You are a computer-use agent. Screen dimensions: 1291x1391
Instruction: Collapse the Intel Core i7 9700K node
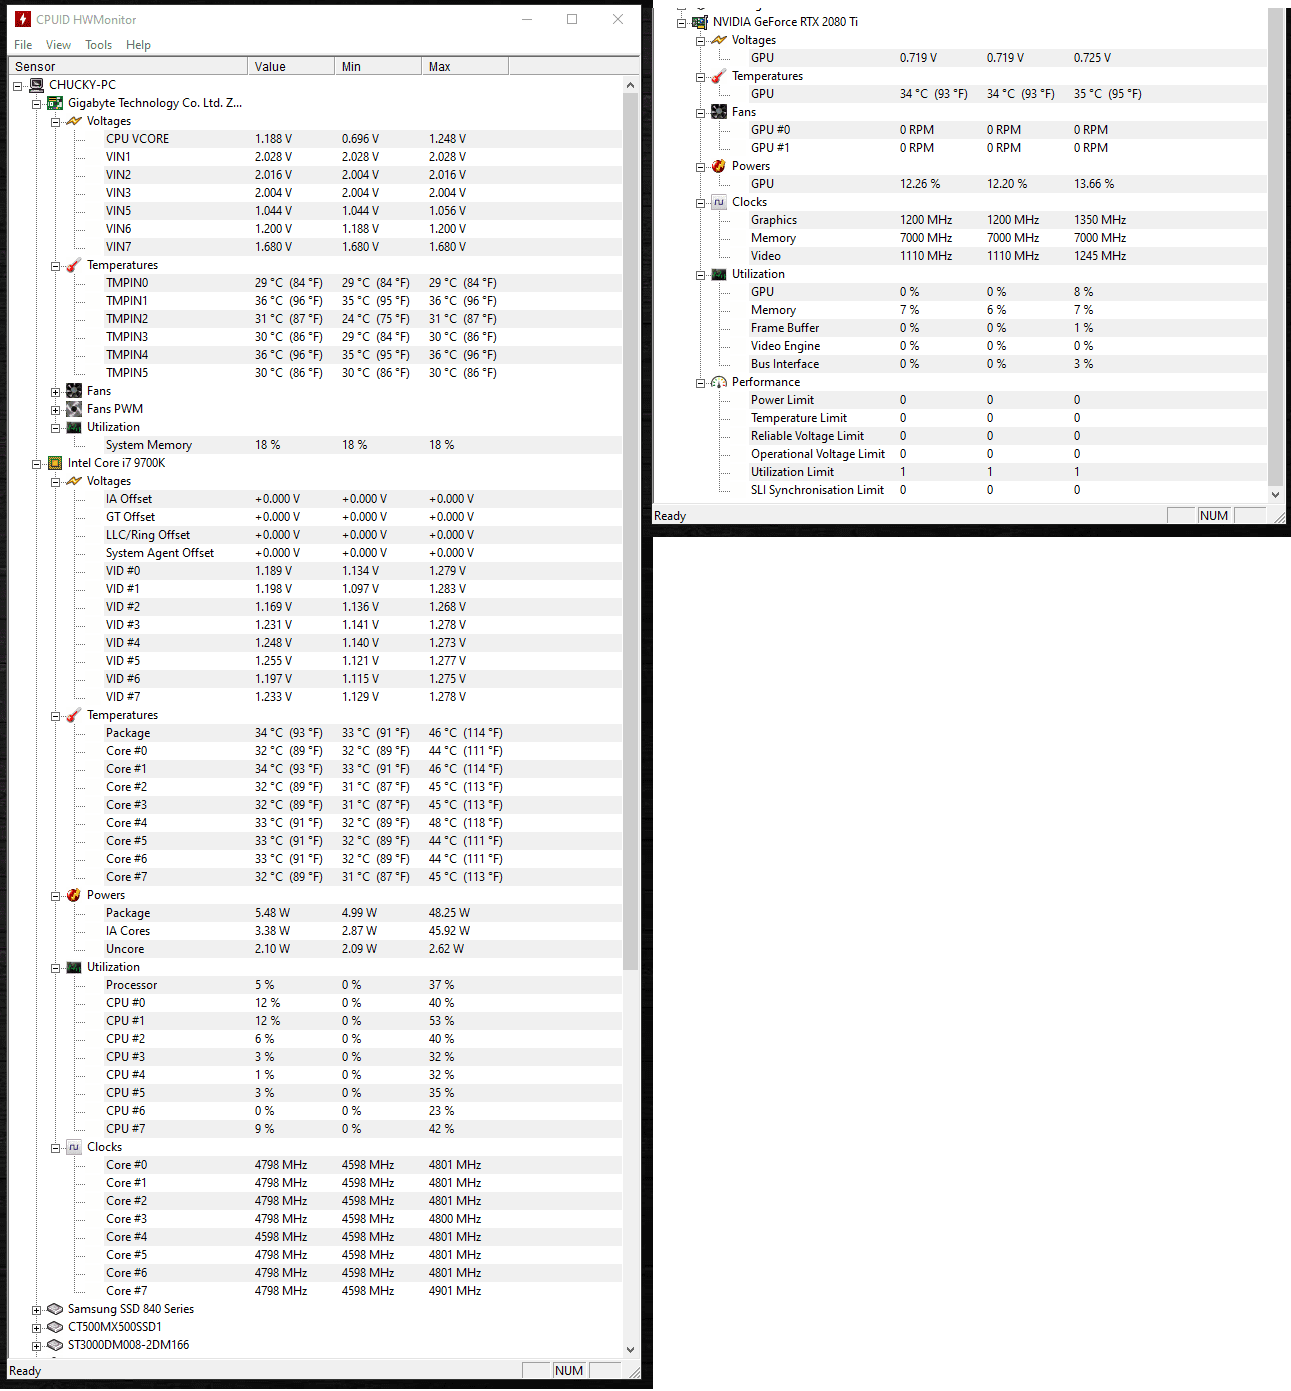37,464
